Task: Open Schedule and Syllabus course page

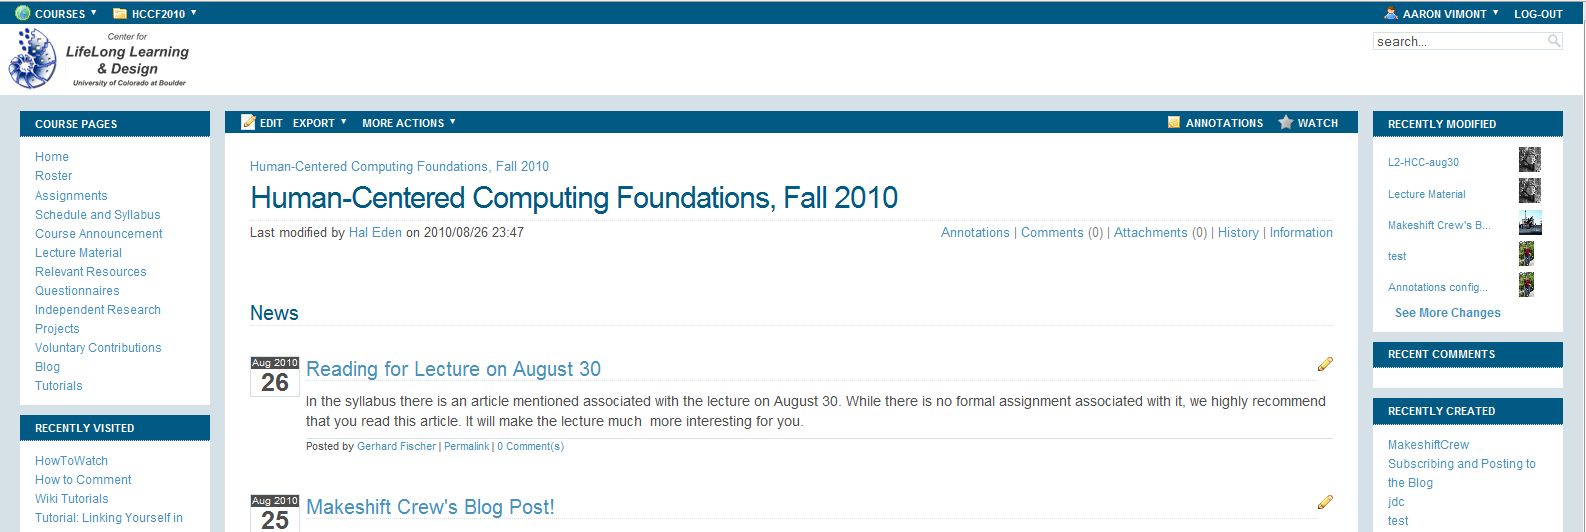Action: (x=98, y=215)
